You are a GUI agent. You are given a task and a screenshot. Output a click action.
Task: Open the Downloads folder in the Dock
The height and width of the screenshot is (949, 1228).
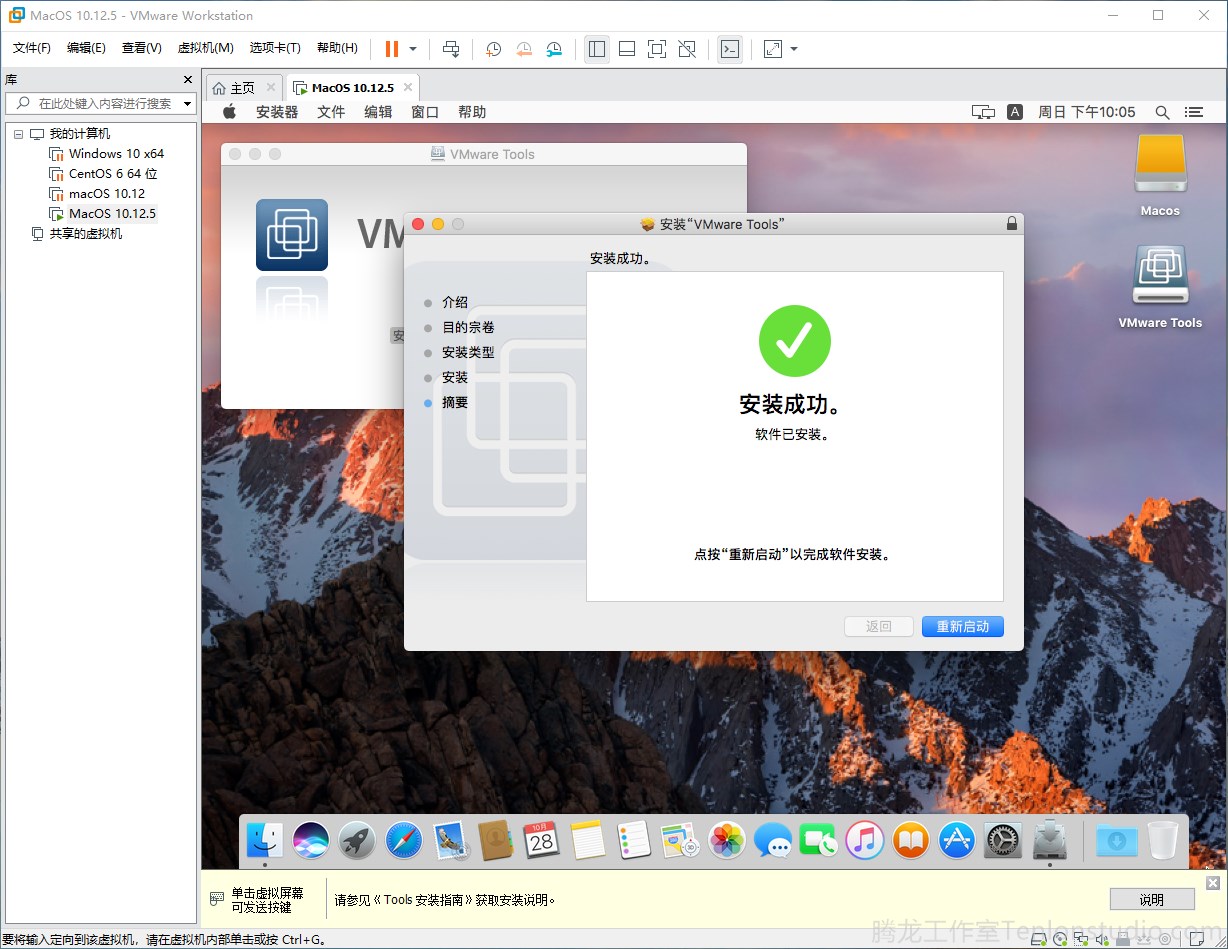point(1116,841)
